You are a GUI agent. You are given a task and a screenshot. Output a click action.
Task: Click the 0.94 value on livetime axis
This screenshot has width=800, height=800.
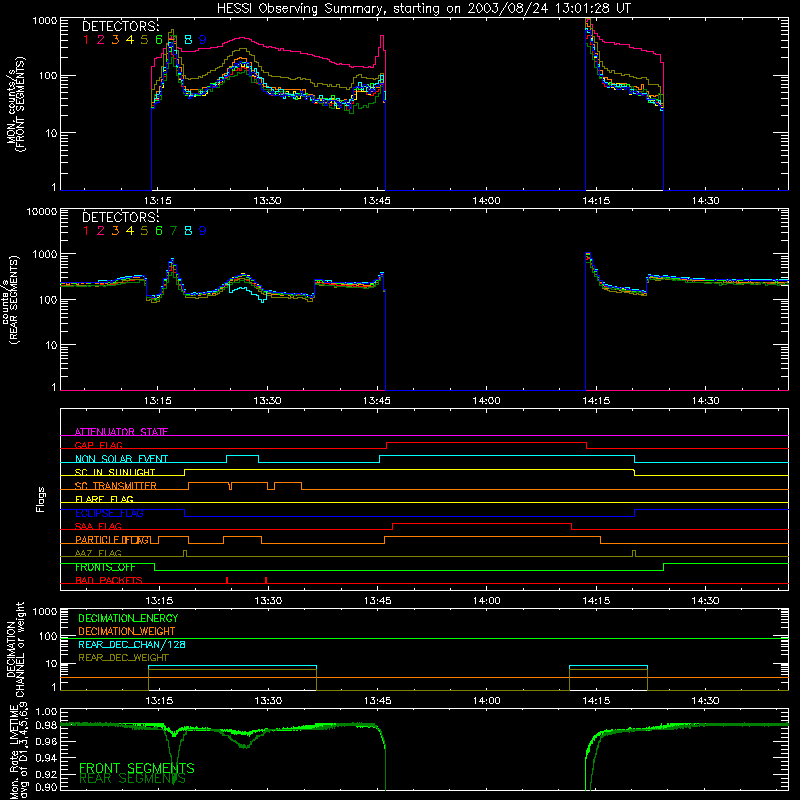click(x=46, y=757)
